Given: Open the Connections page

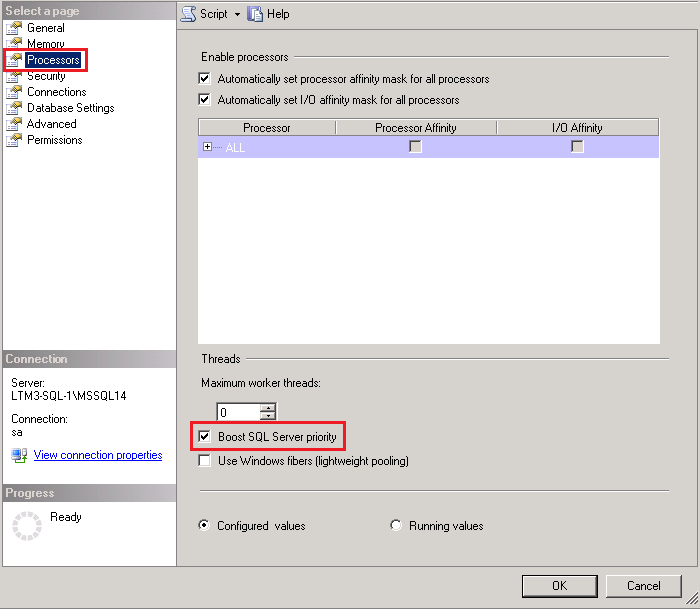Looking at the screenshot, I should tap(57, 92).
